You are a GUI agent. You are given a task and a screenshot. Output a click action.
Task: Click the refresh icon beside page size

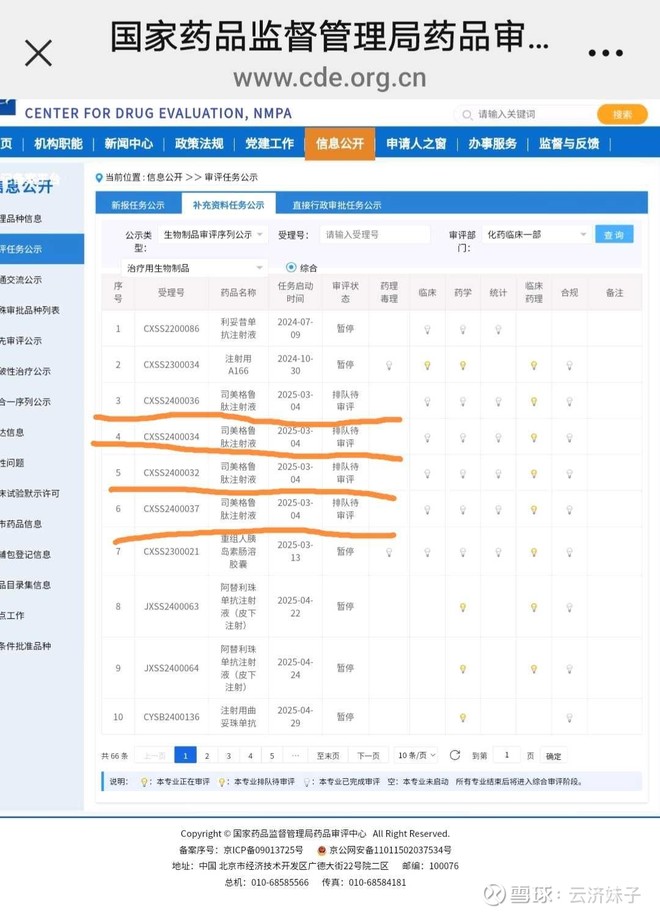455,755
